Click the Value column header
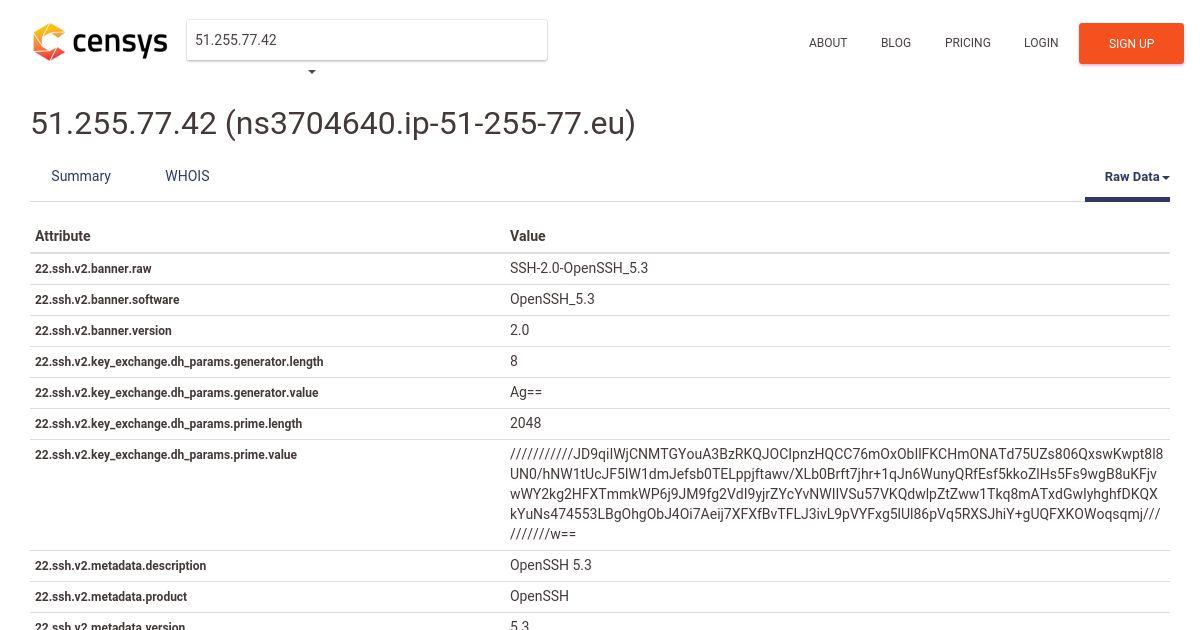 [528, 236]
